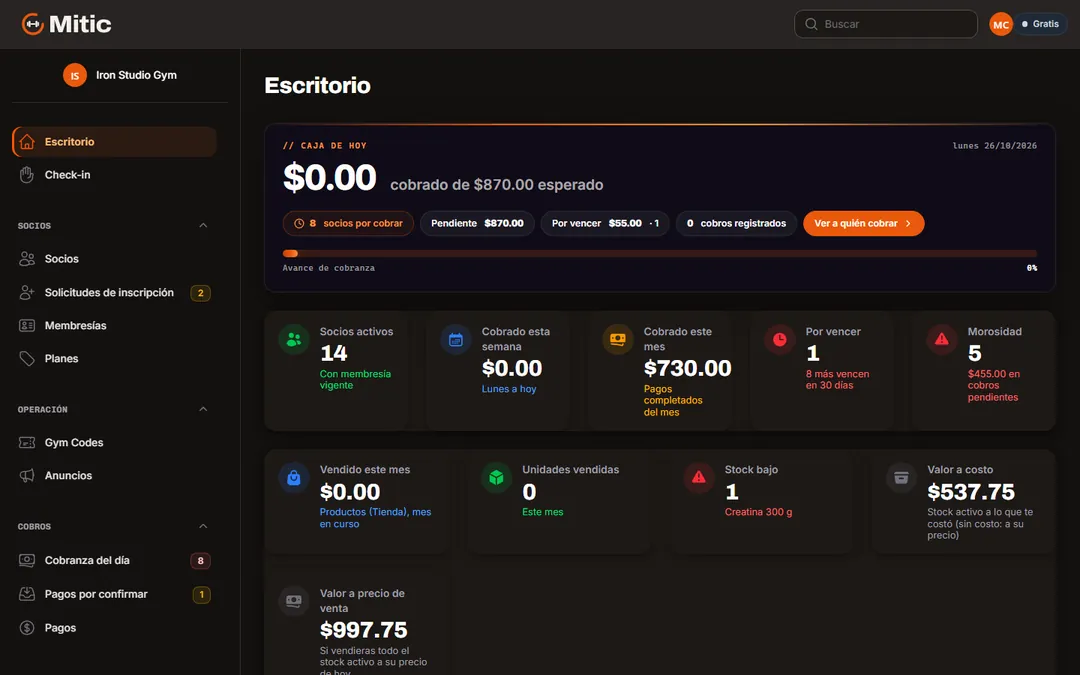Click the Por vencer $55.00 pill
This screenshot has width=1080, height=675.
[605, 223]
